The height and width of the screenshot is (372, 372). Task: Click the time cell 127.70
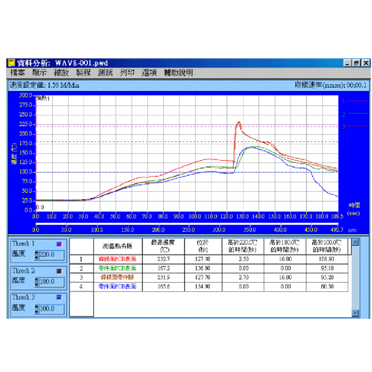click(x=203, y=277)
